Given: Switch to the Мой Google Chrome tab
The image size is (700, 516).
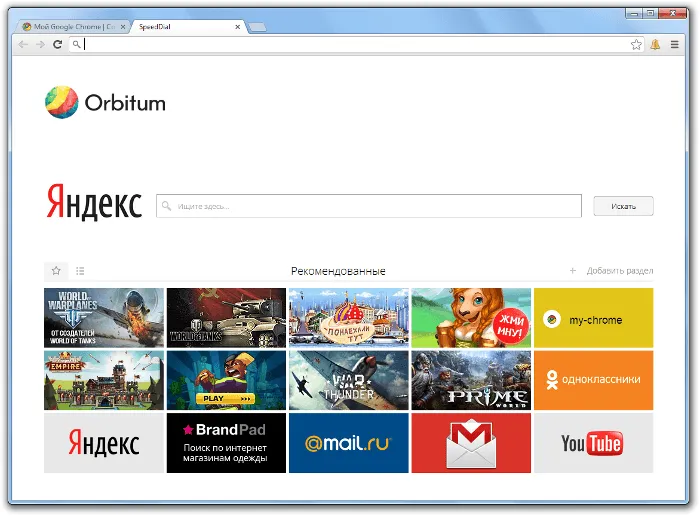Looking at the screenshot, I should coord(74,27).
